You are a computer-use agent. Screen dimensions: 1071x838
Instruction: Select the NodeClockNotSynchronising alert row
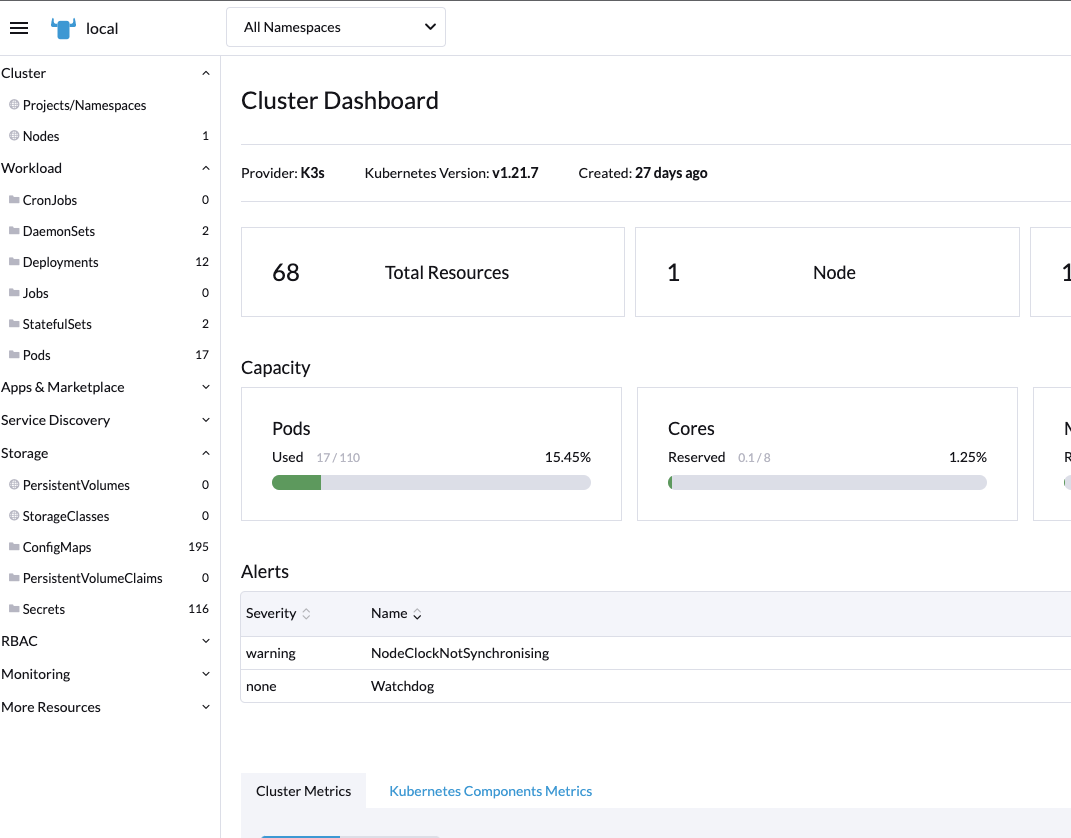(x=460, y=653)
